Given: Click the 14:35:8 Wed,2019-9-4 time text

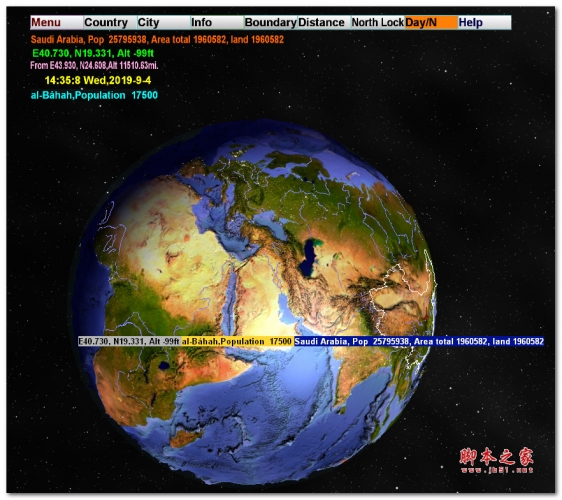Looking at the screenshot, I should [98, 80].
